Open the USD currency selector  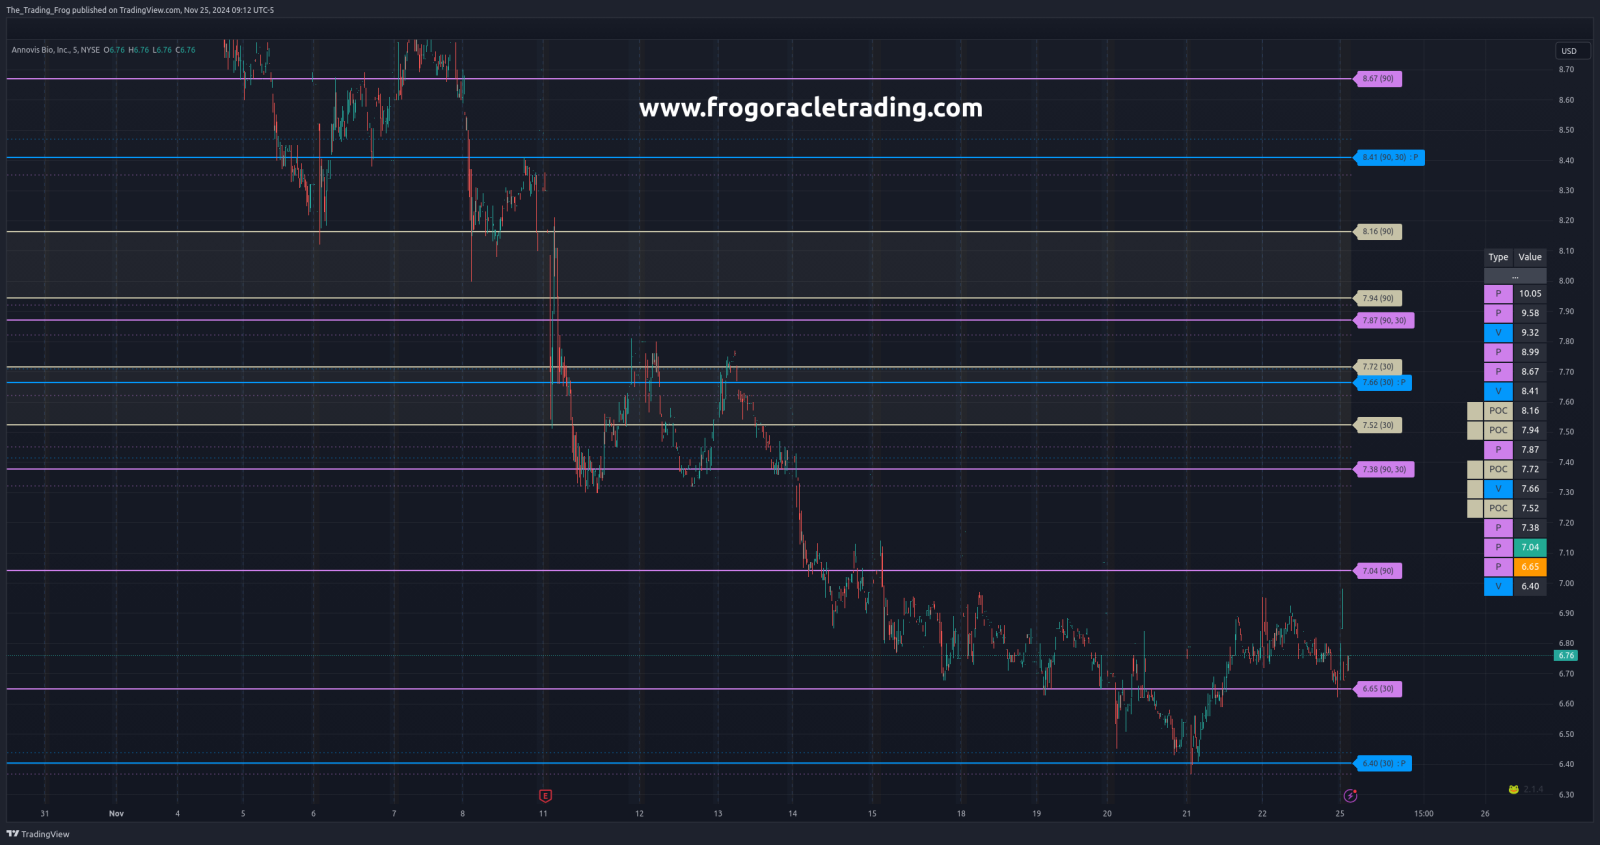click(1570, 51)
